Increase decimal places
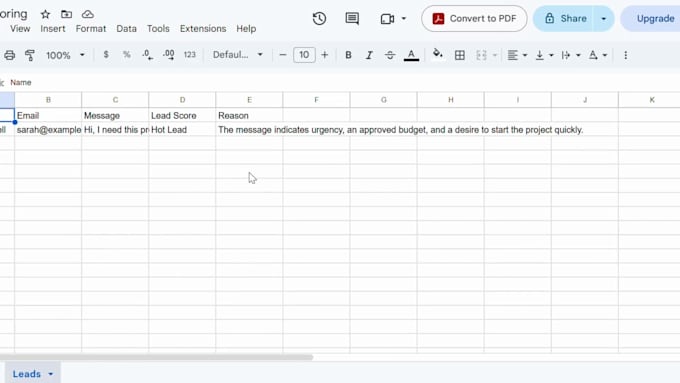The image size is (680, 383). click(x=168, y=55)
